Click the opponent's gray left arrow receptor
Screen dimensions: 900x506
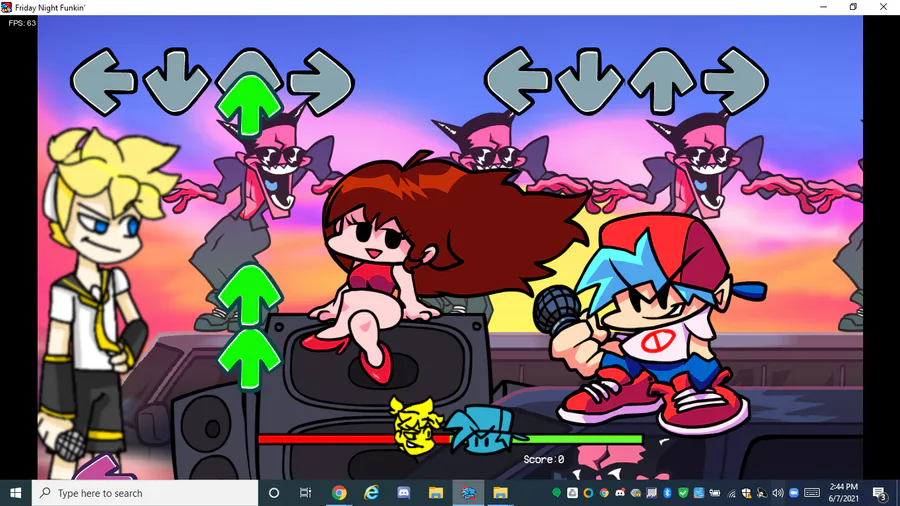click(103, 81)
